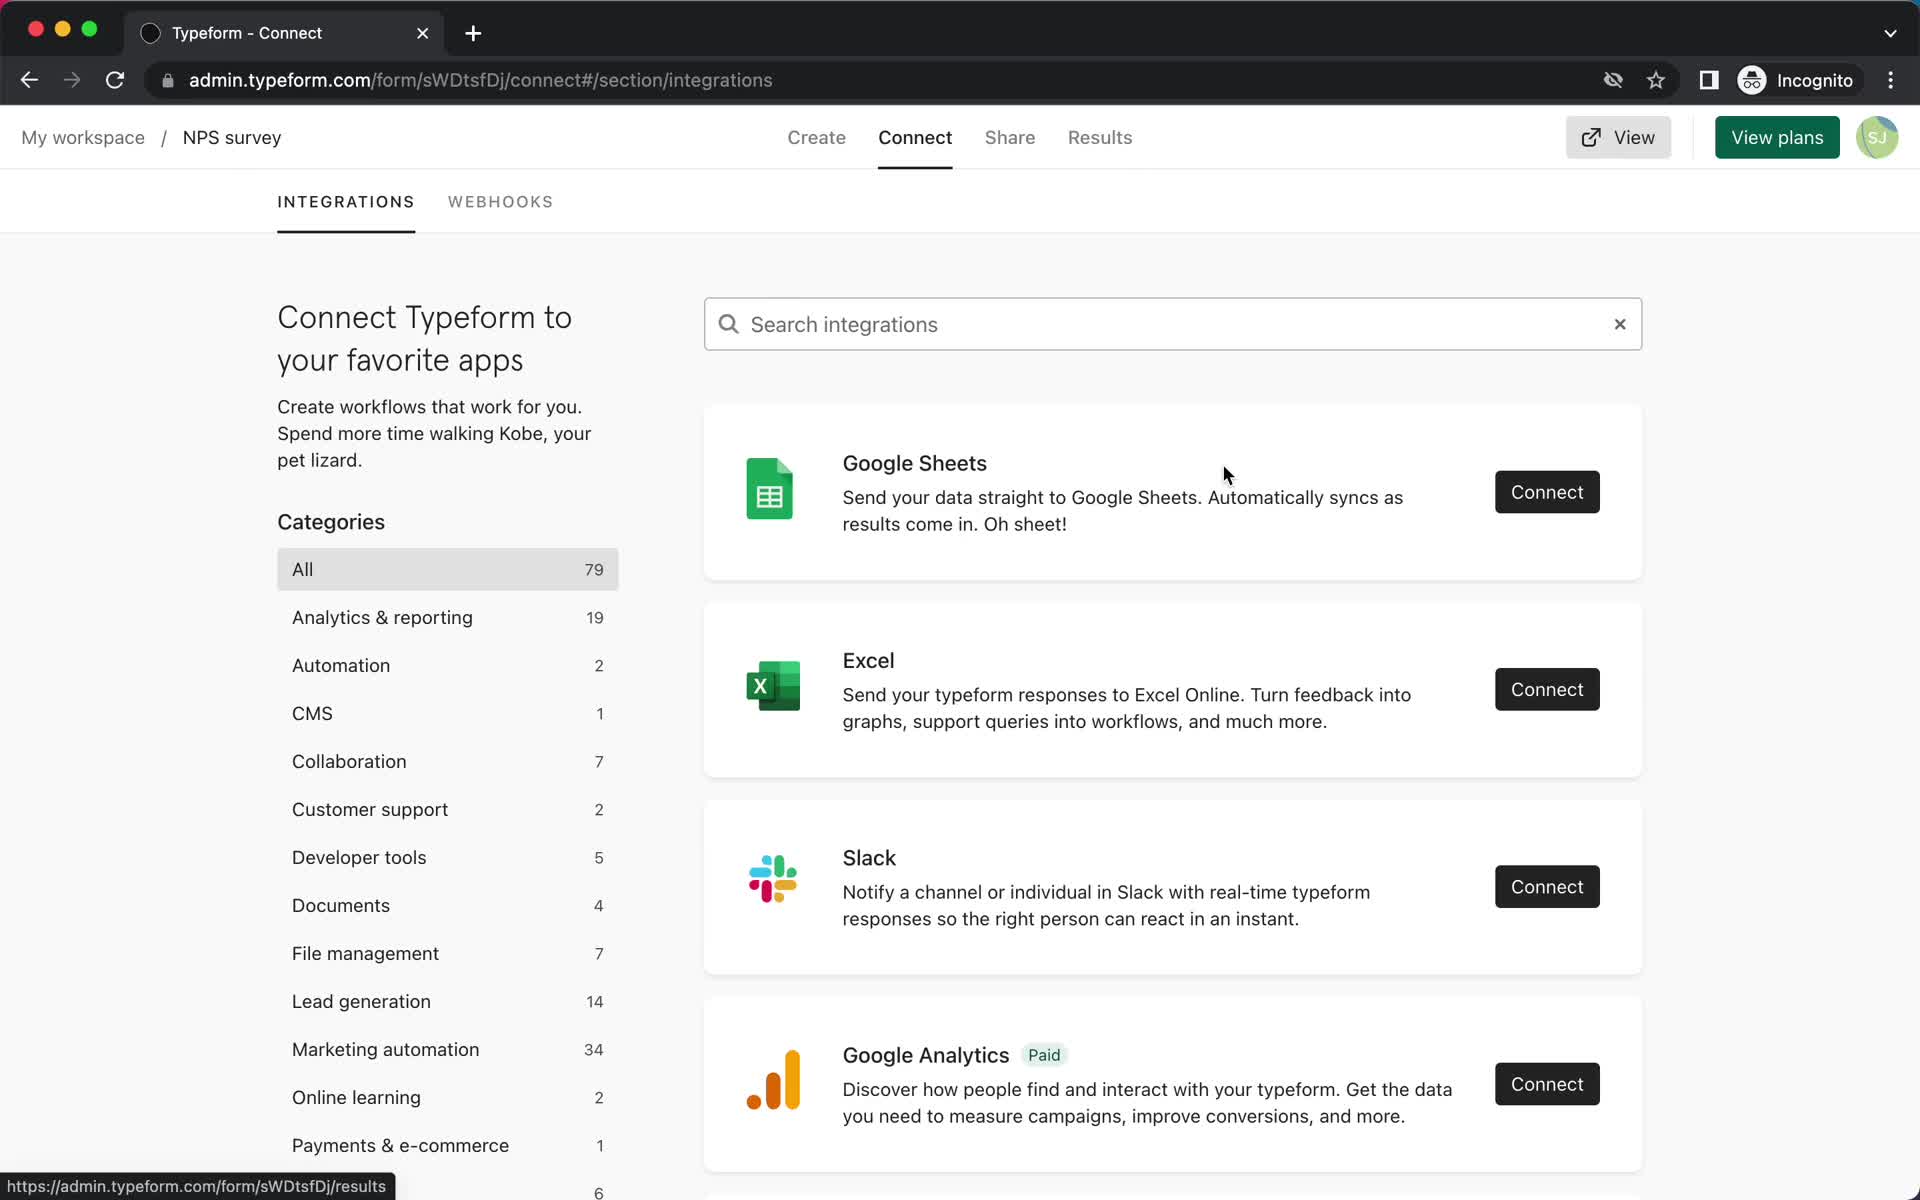The height and width of the screenshot is (1200, 1920).
Task: Click the Excel integration title
Action: [x=868, y=660]
